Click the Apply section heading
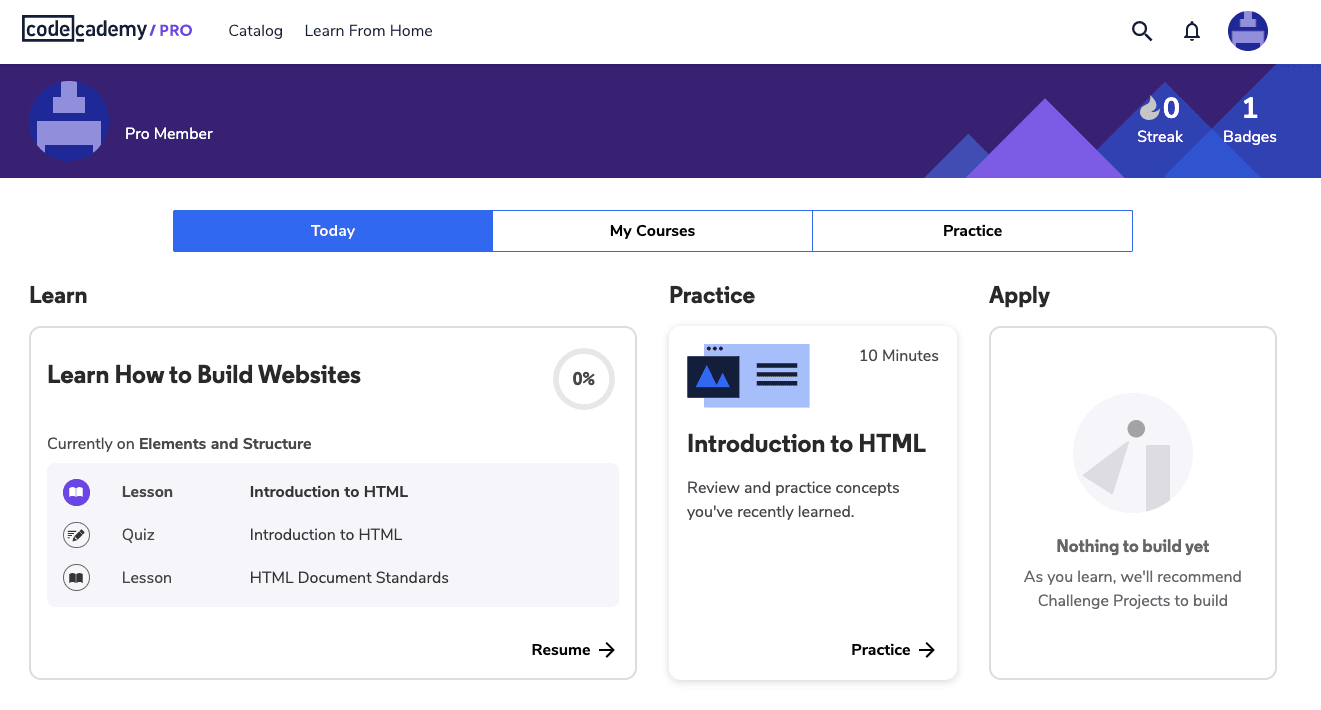The image size is (1321, 710). pyautogui.click(x=1019, y=296)
